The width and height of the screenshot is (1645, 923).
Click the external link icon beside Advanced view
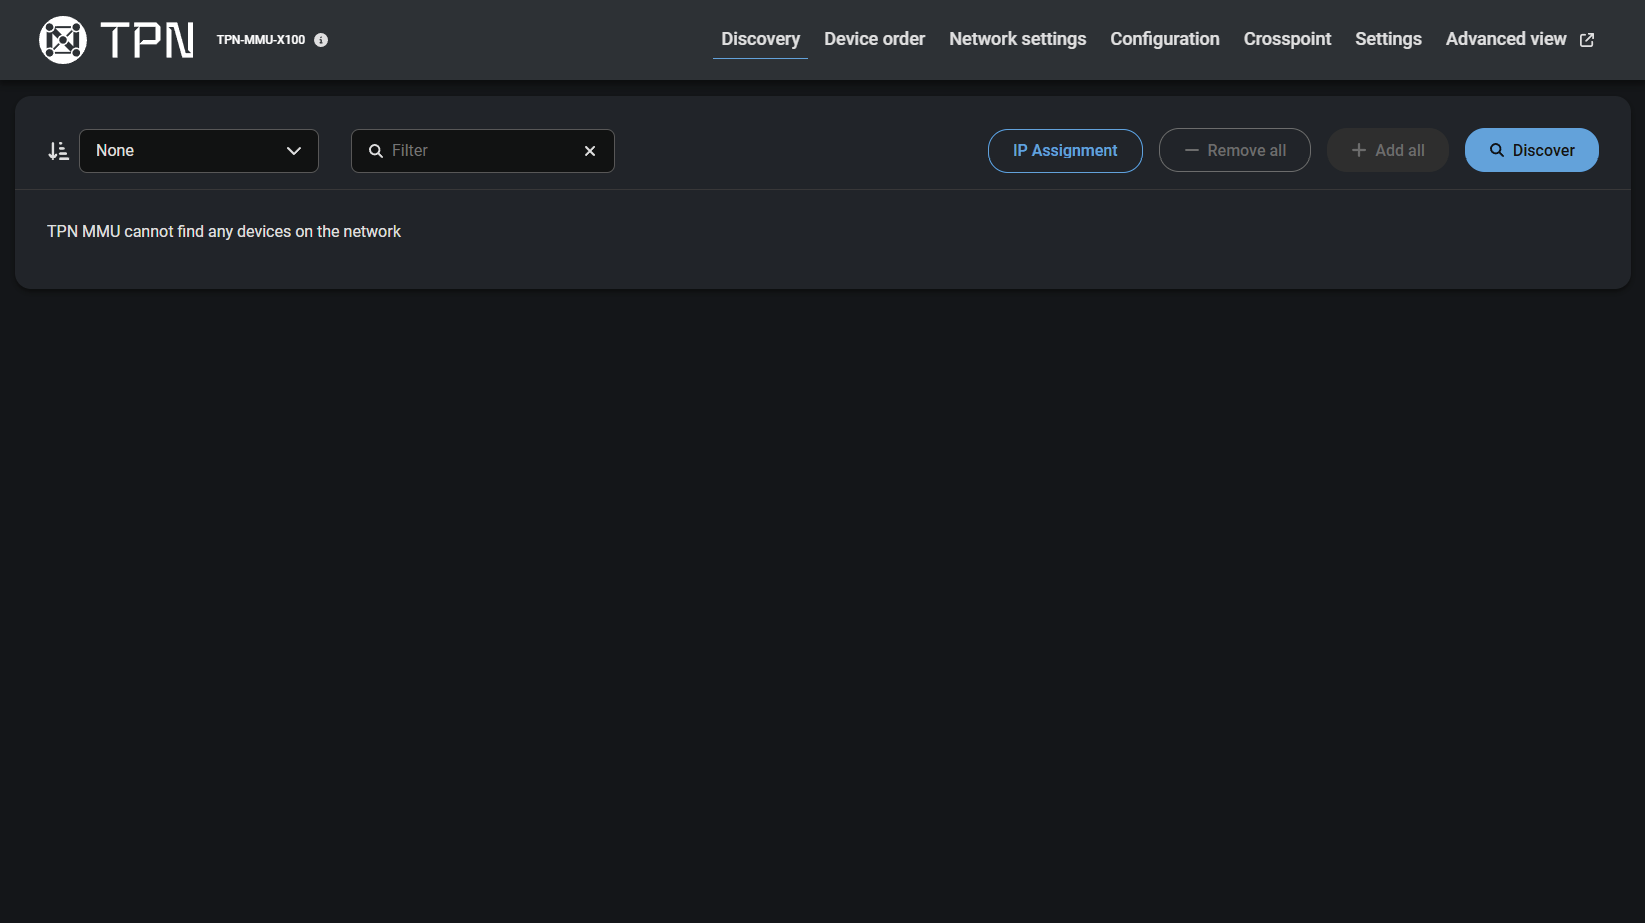click(x=1587, y=40)
